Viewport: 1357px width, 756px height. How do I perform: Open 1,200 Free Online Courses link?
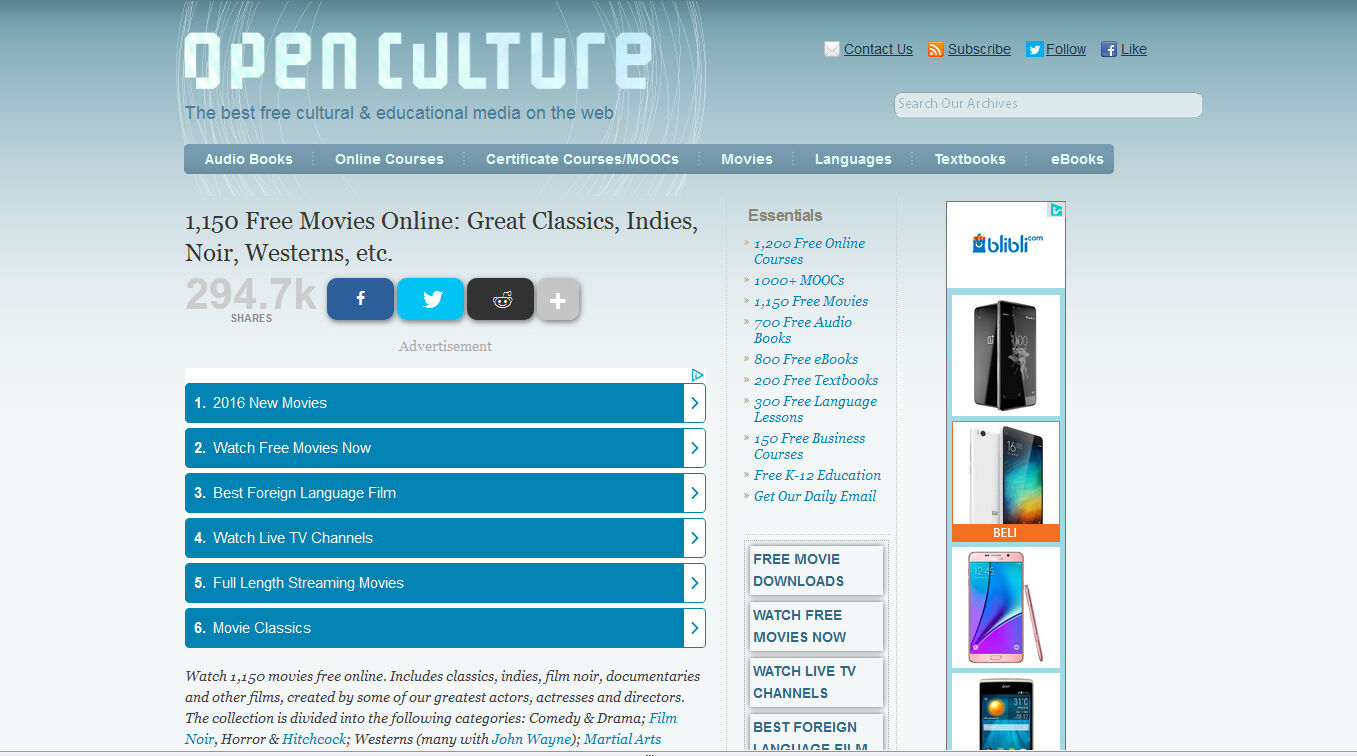809,251
